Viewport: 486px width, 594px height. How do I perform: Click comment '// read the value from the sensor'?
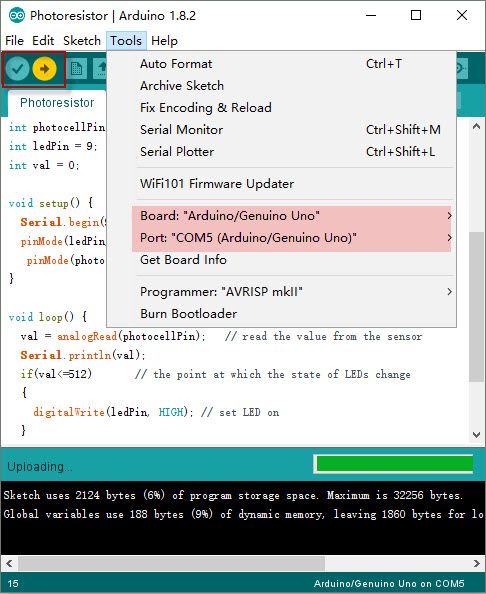tap(323, 336)
